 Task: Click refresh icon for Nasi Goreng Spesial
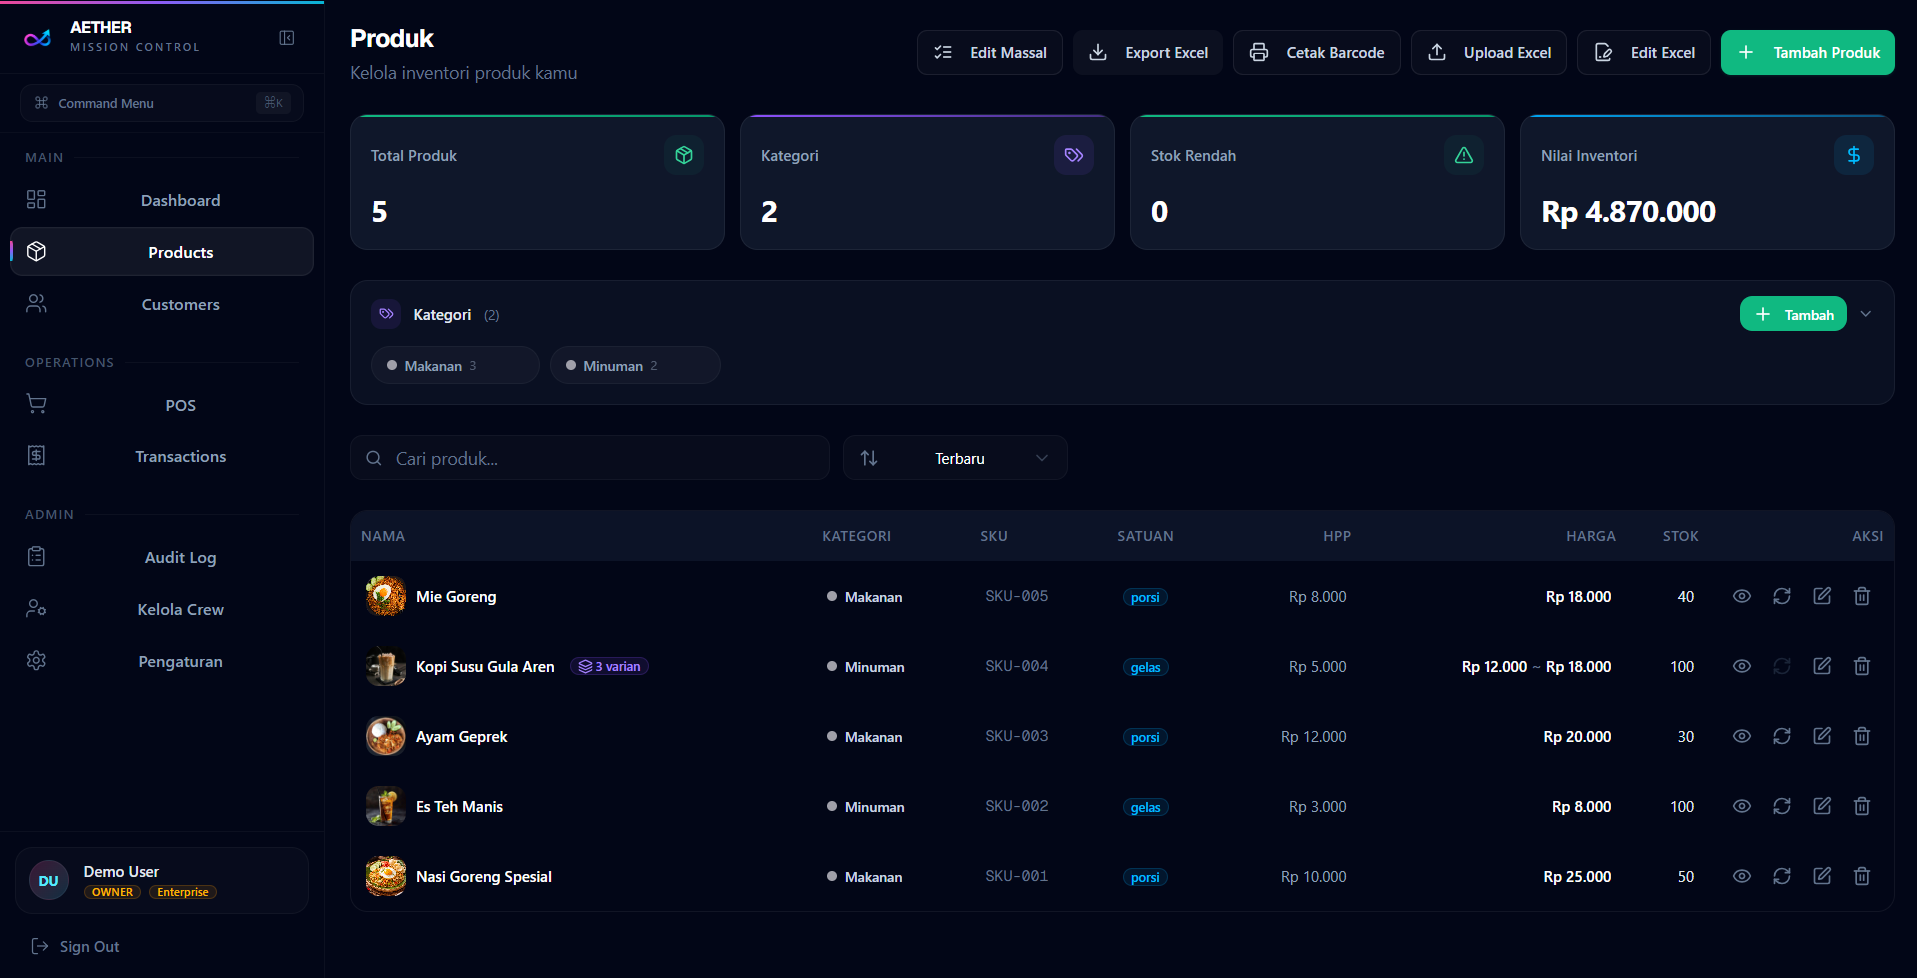1782,876
